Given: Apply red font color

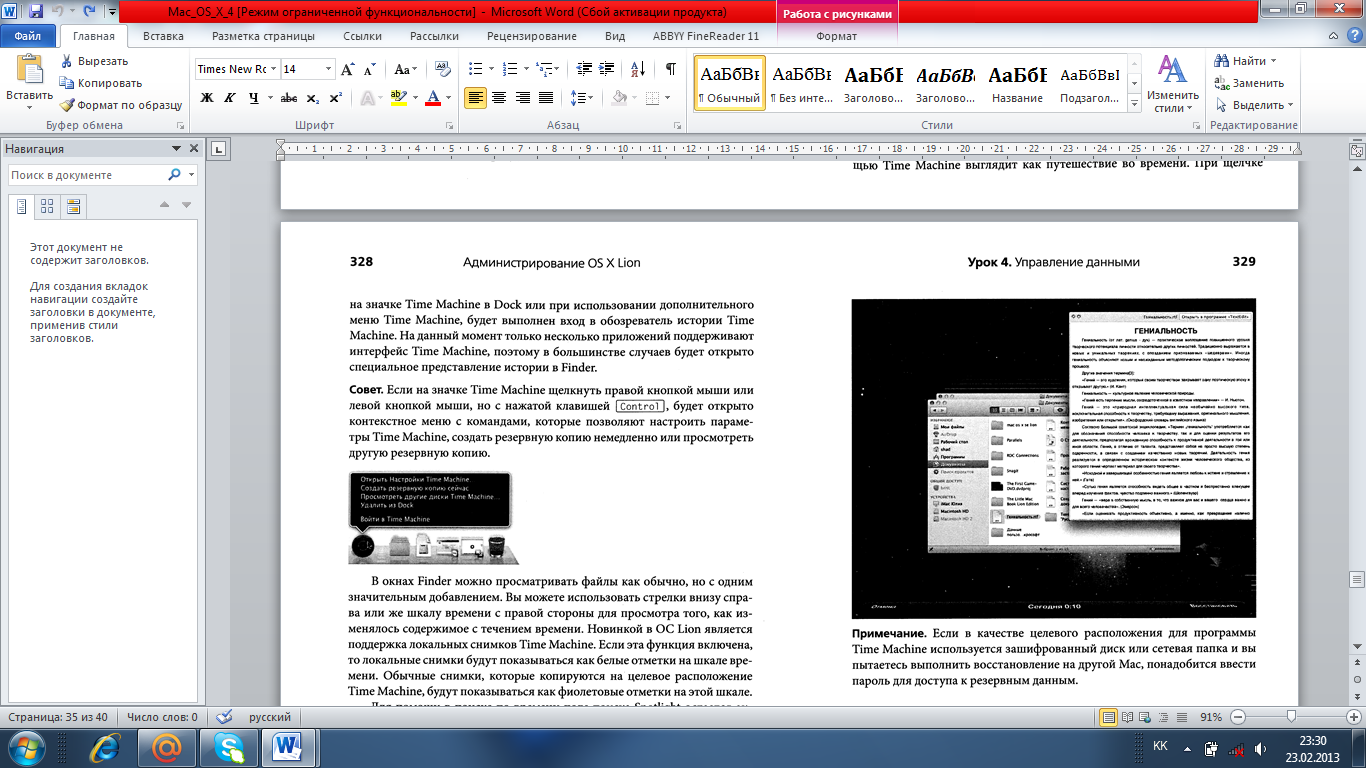Looking at the screenshot, I should [x=433, y=98].
